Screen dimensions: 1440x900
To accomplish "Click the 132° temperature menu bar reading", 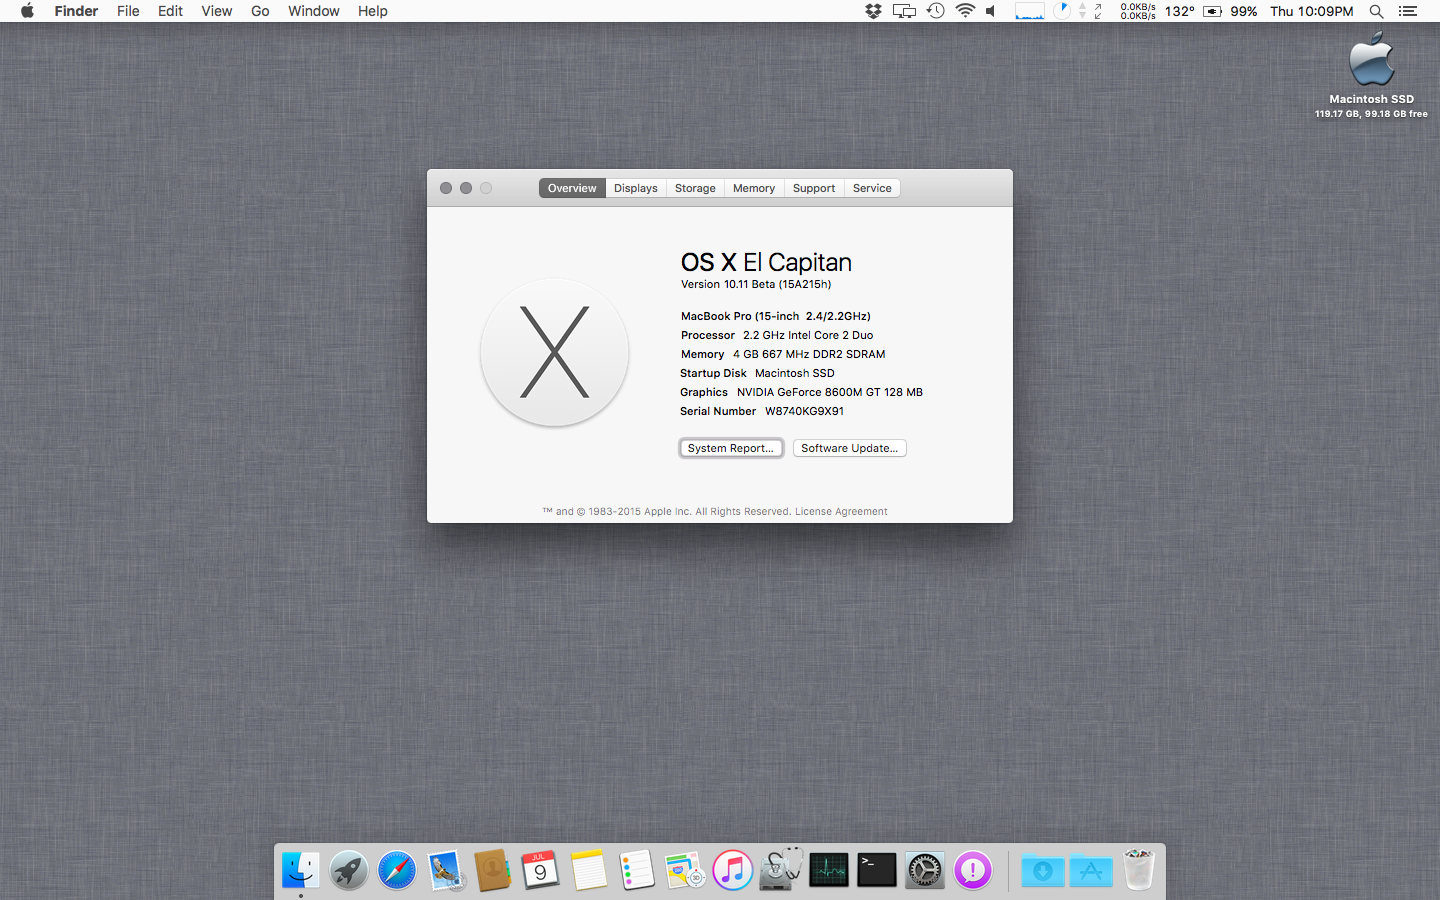I will 1180,11.
